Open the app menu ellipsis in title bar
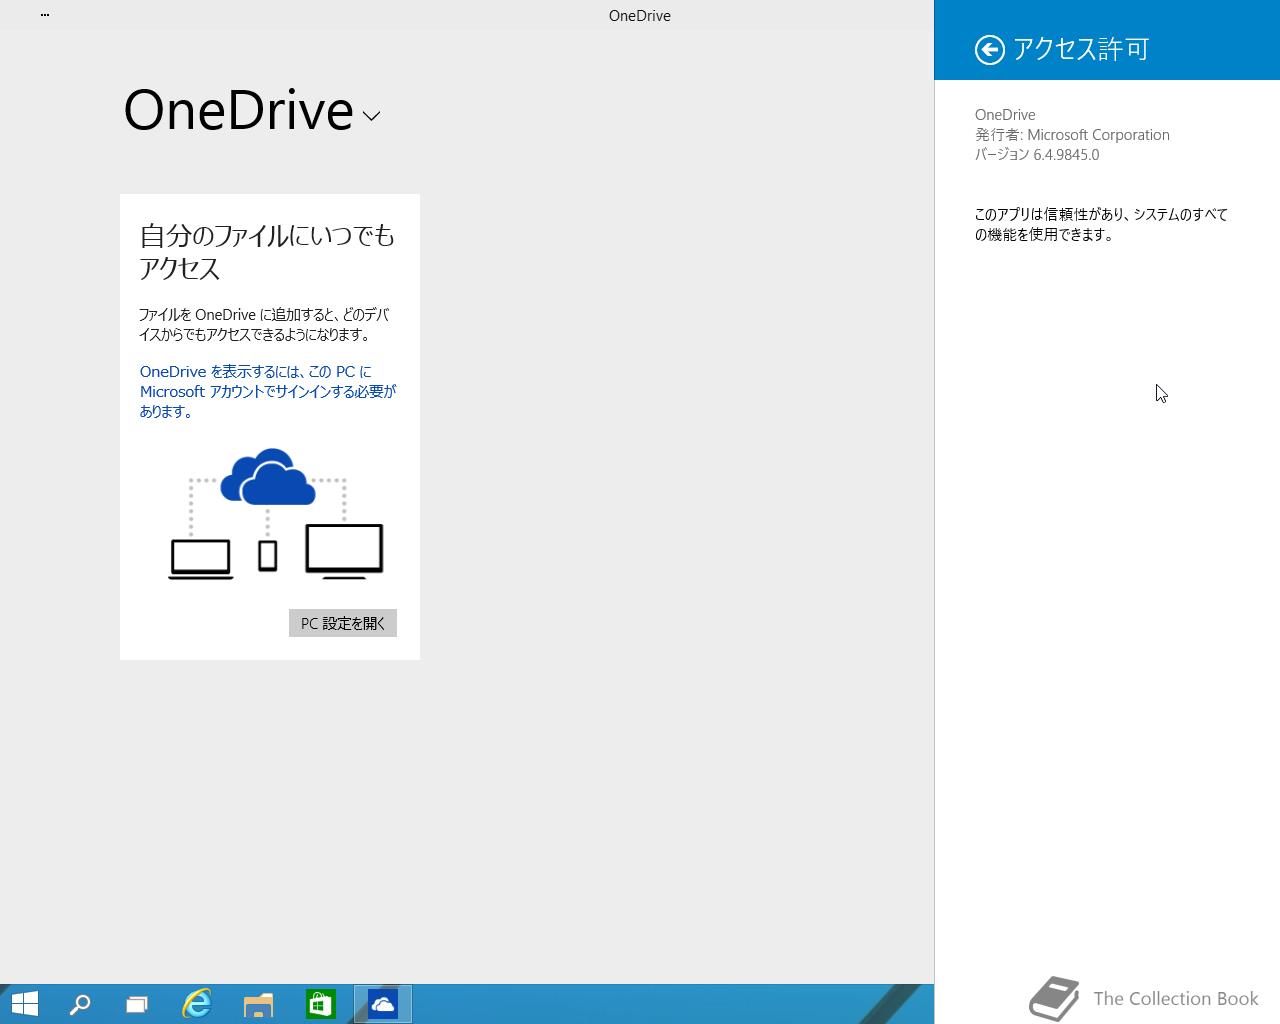Screen dimensions: 1280x1024 [x=45, y=15]
